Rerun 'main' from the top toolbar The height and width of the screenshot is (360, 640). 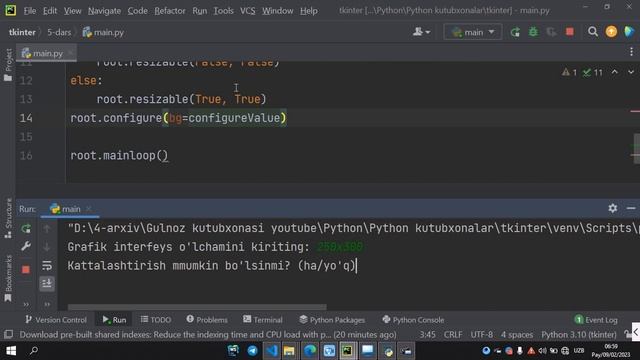515,32
